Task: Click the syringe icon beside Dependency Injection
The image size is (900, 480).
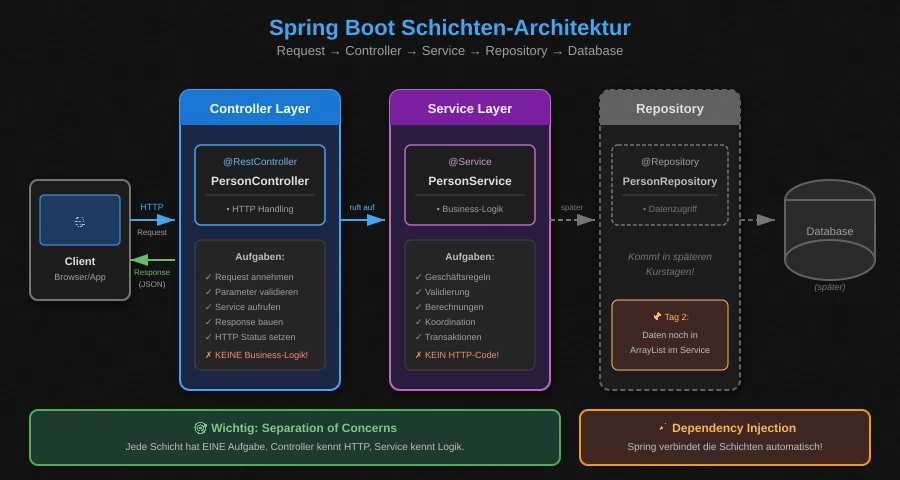Action: point(662,428)
